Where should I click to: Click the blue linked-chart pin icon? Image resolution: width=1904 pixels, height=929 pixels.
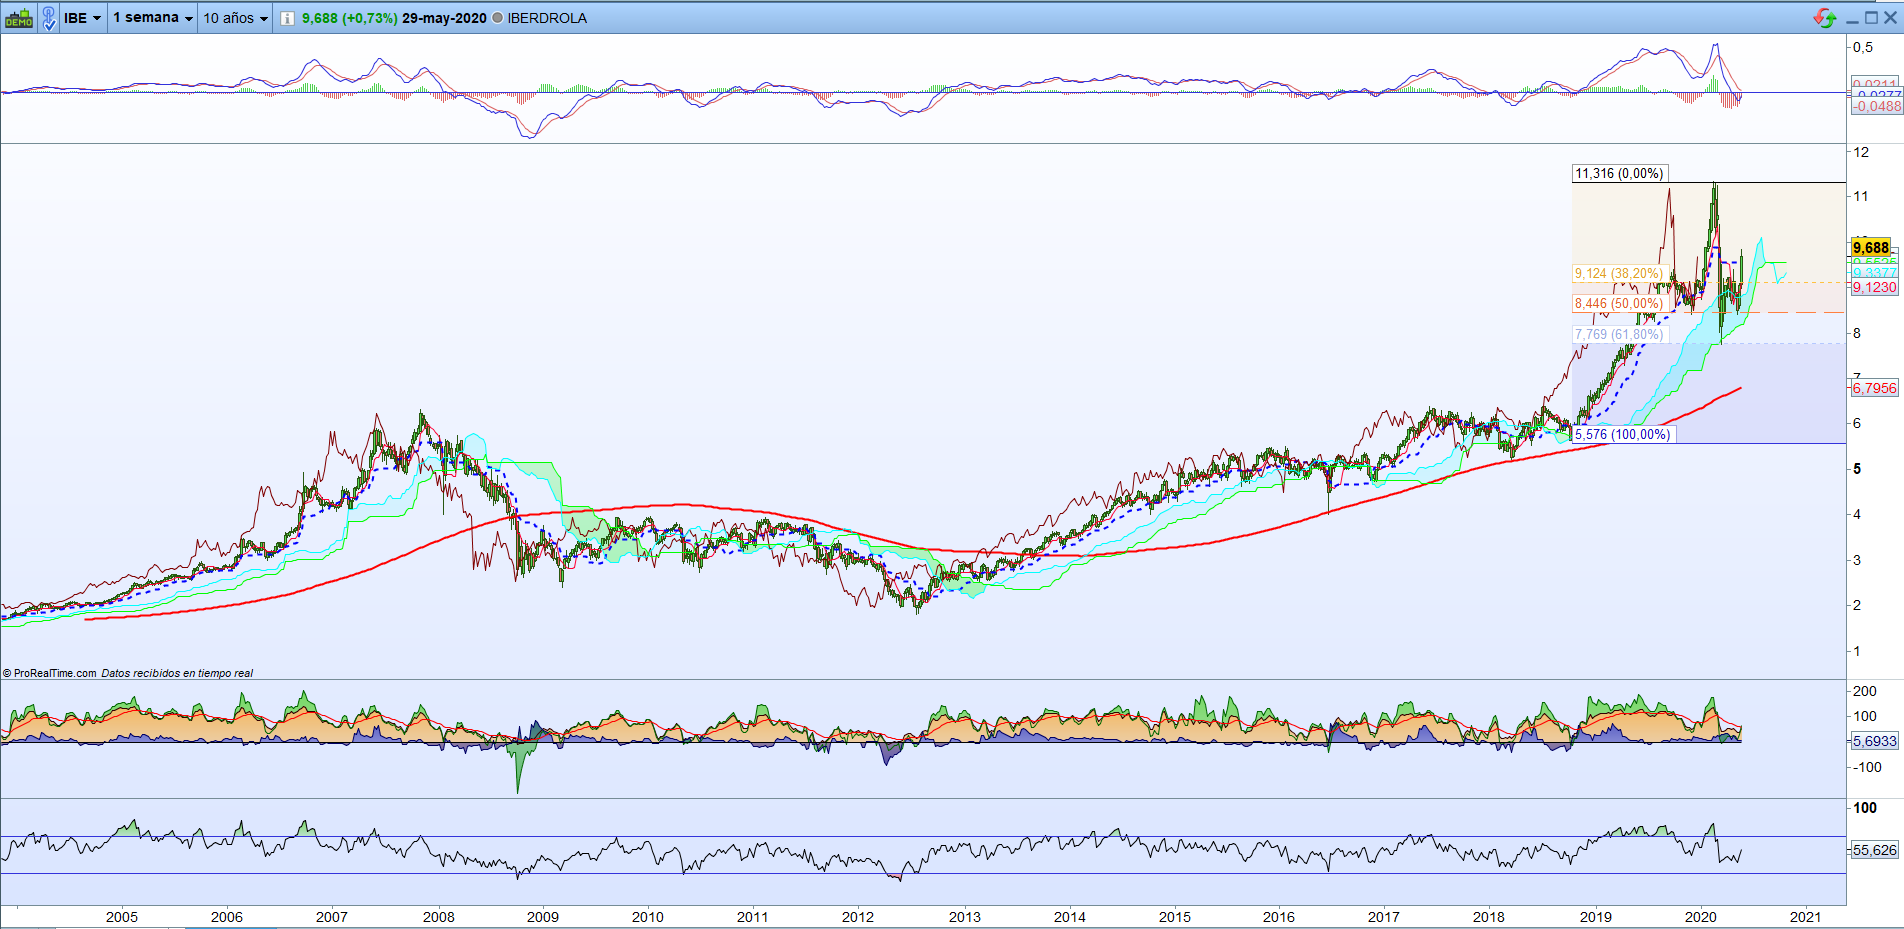click(48, 18)
